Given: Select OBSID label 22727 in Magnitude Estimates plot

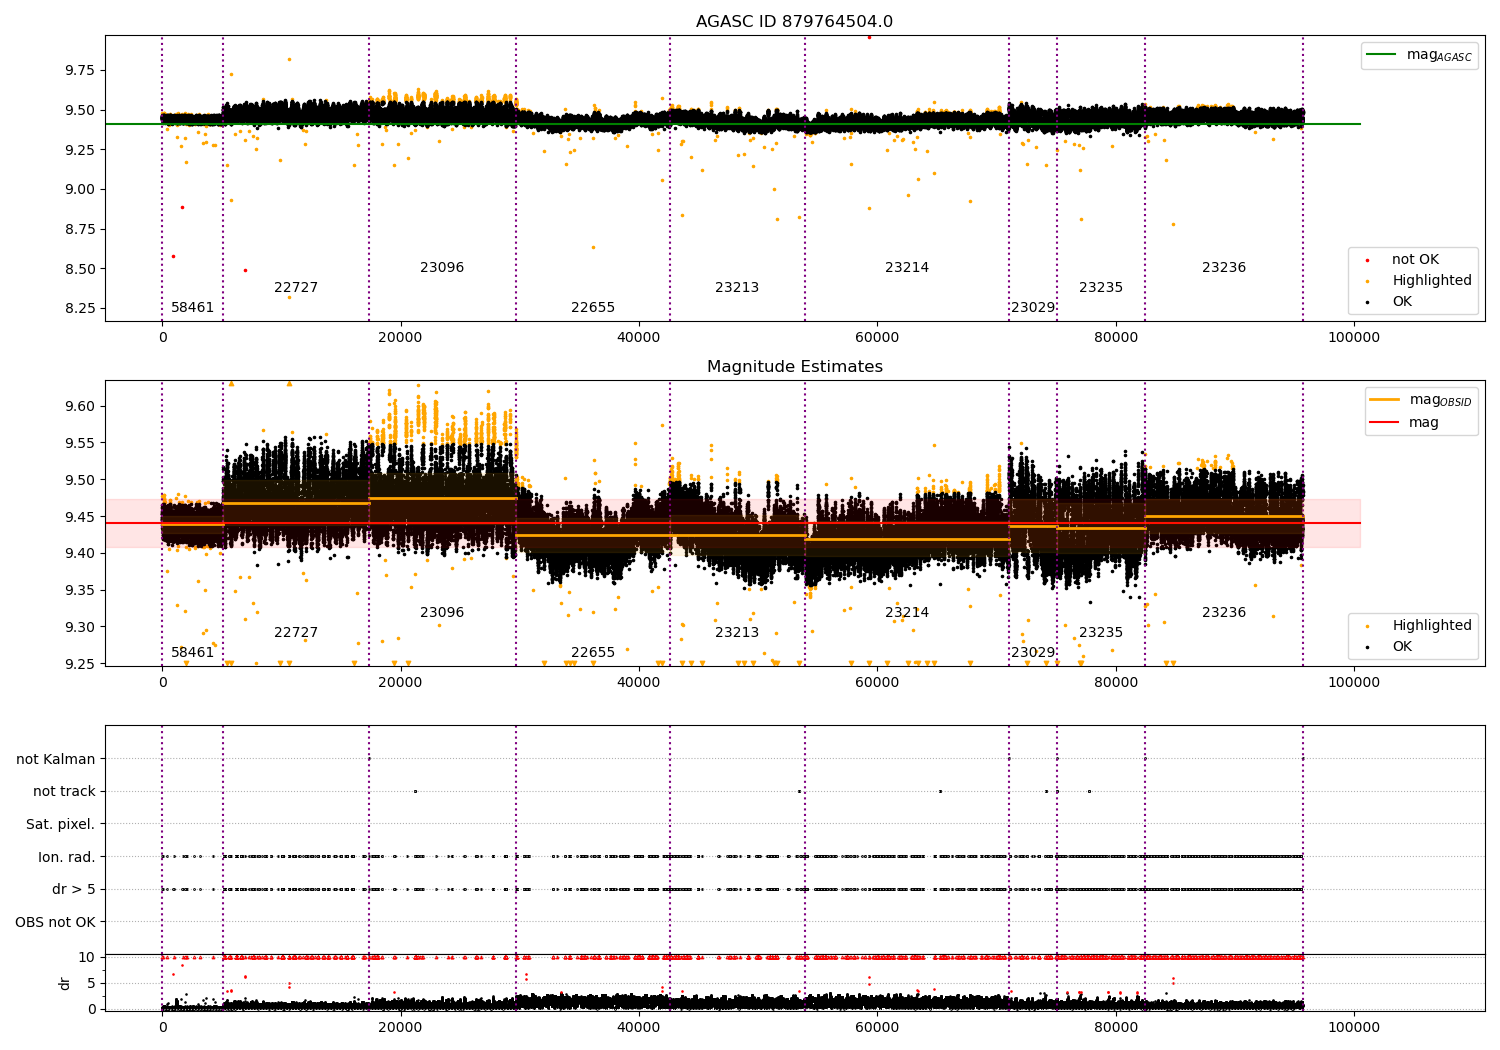Looking at the screenshot, I should tap(296, 633).
